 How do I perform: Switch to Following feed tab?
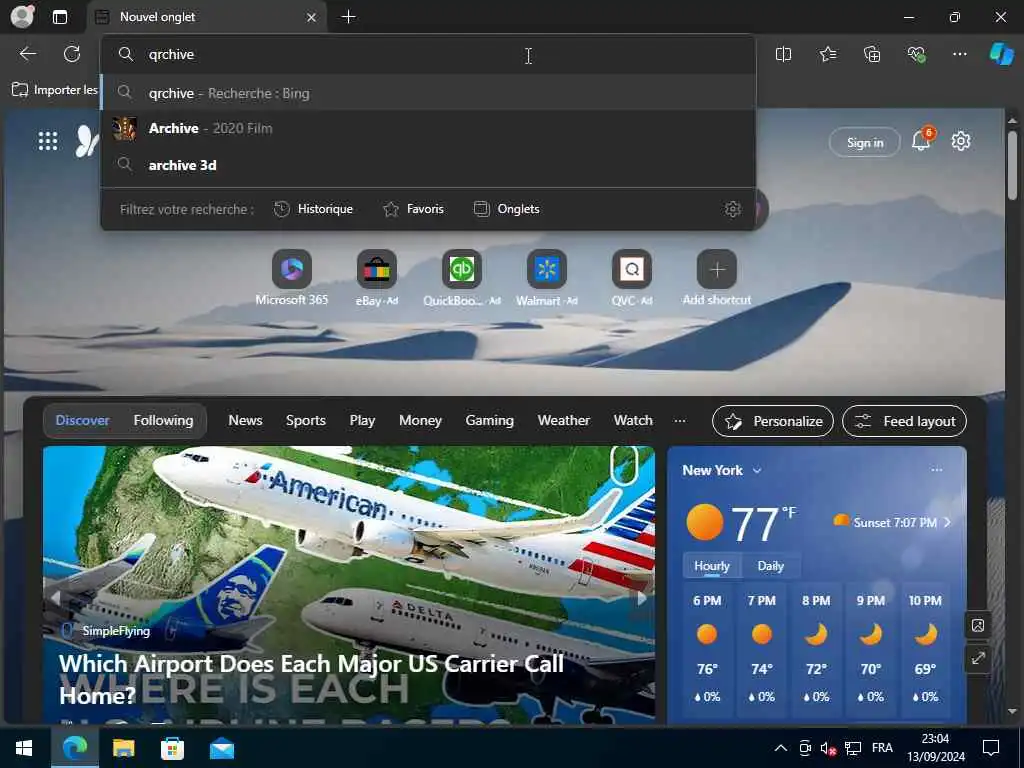click(x=163, y=421)
